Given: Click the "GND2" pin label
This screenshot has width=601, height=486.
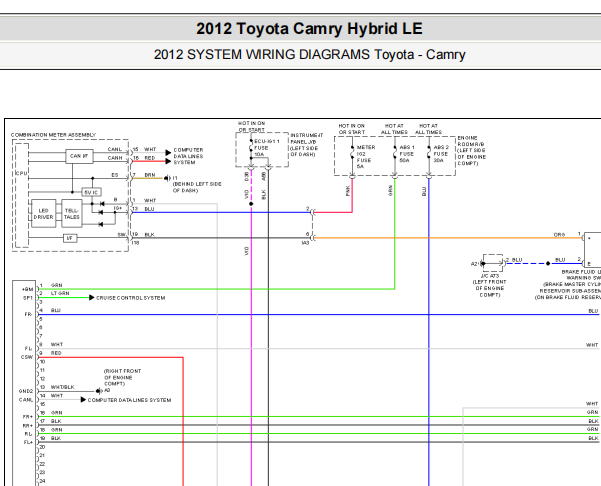Looking at the screenshot, I should pos(26,391).
